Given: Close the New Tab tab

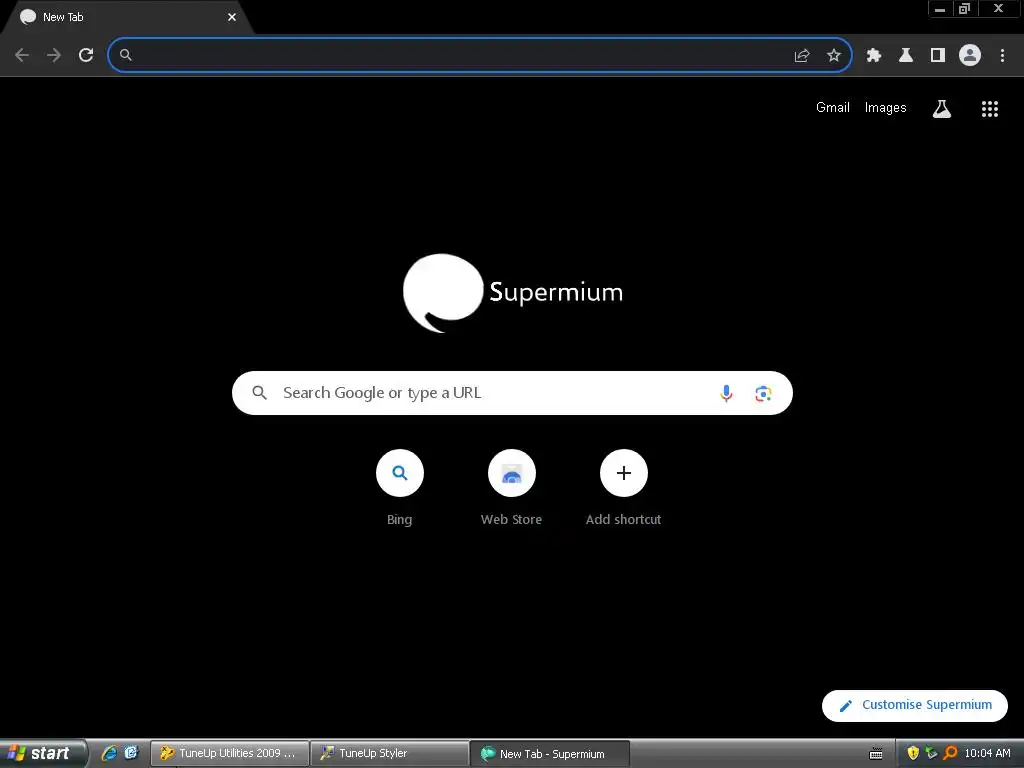Looking at the screenshot, I should 232,17.
